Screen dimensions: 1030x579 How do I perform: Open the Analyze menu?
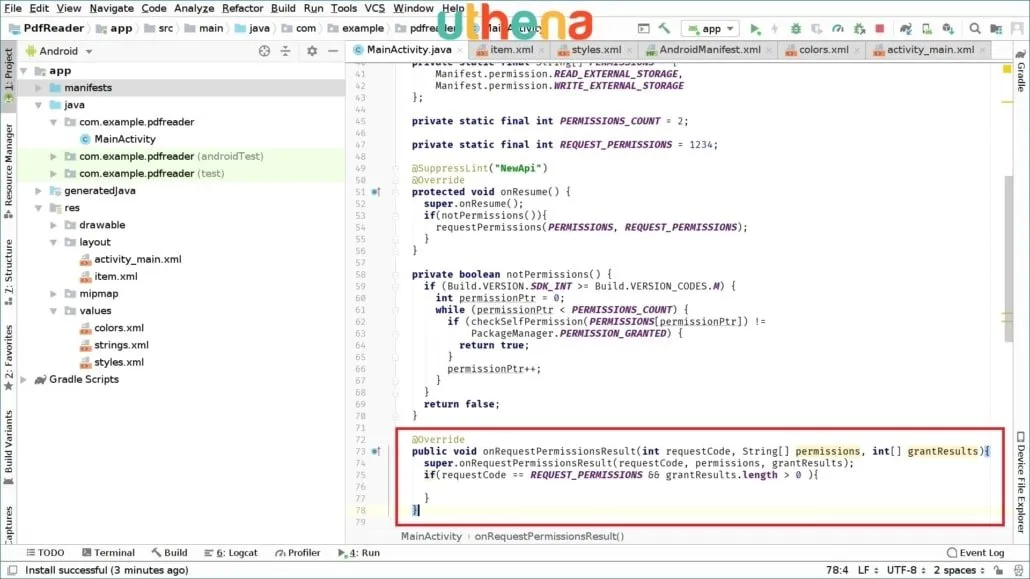pyautogui.click(x=194, y=8)
